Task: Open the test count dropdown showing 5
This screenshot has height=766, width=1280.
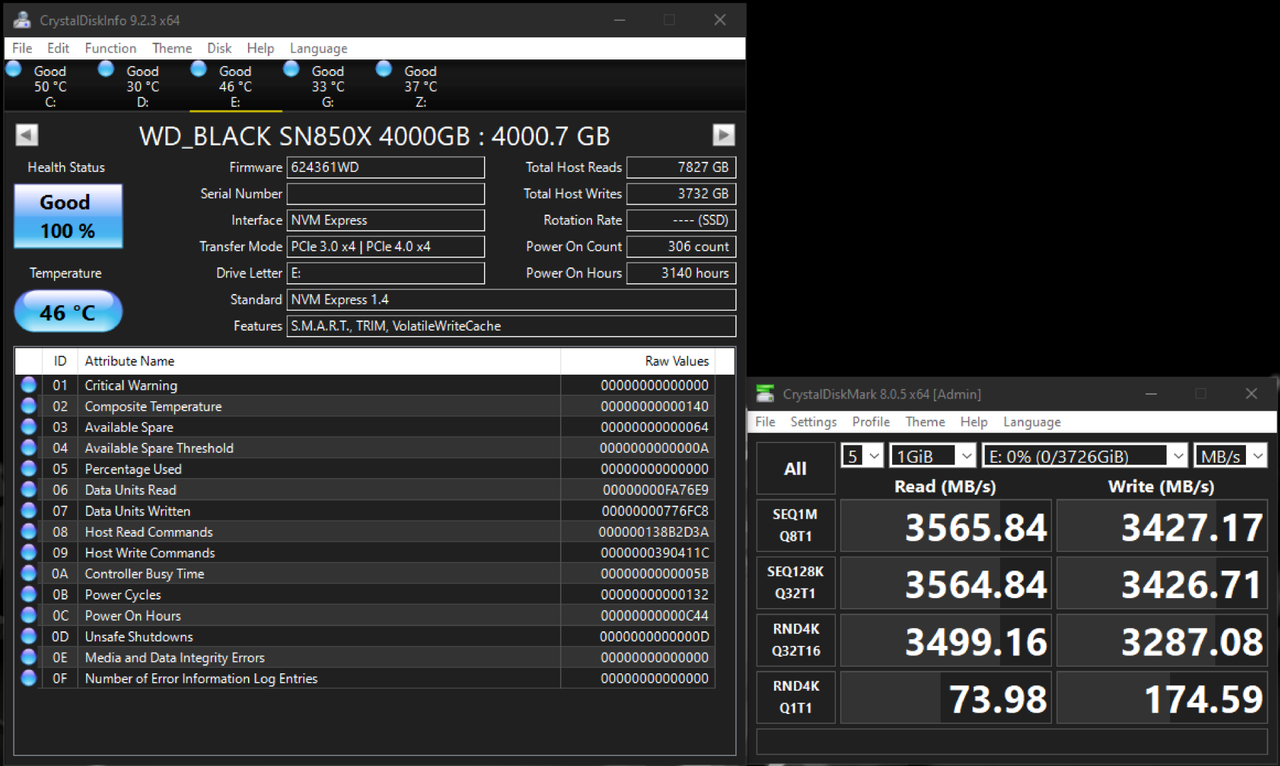Action: 862,456
